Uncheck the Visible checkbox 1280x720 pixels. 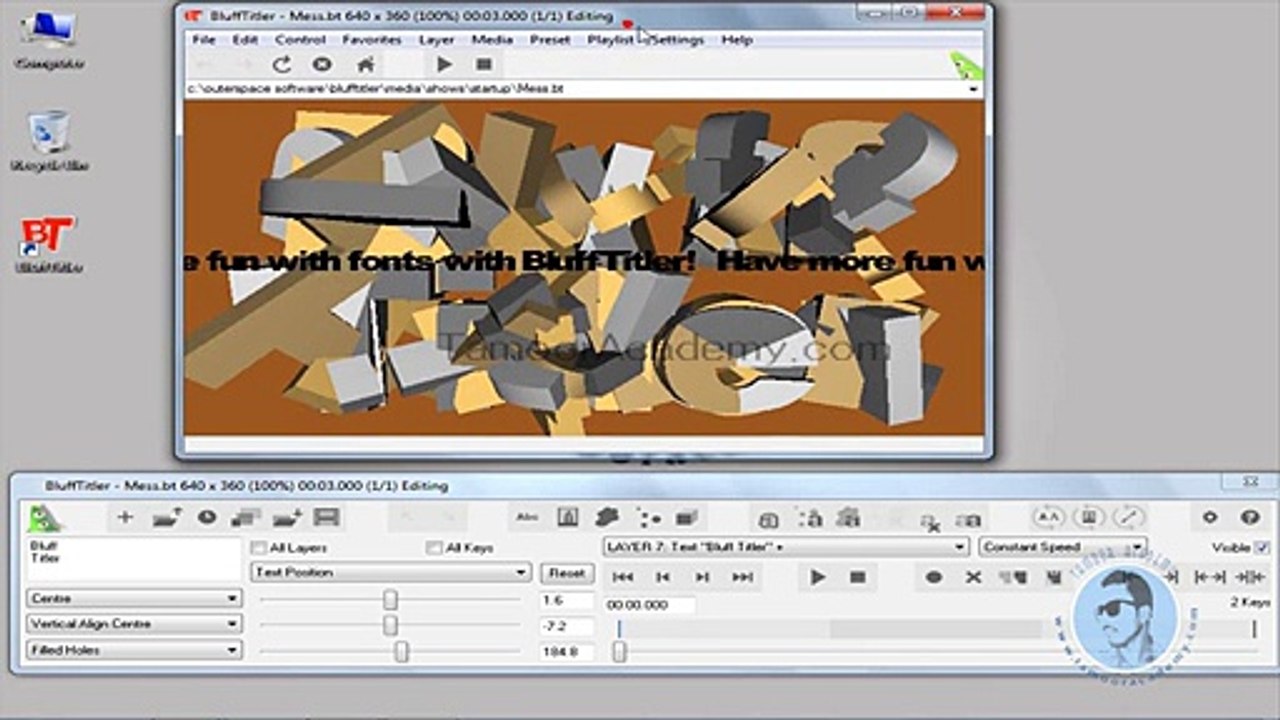point(1262,548)
